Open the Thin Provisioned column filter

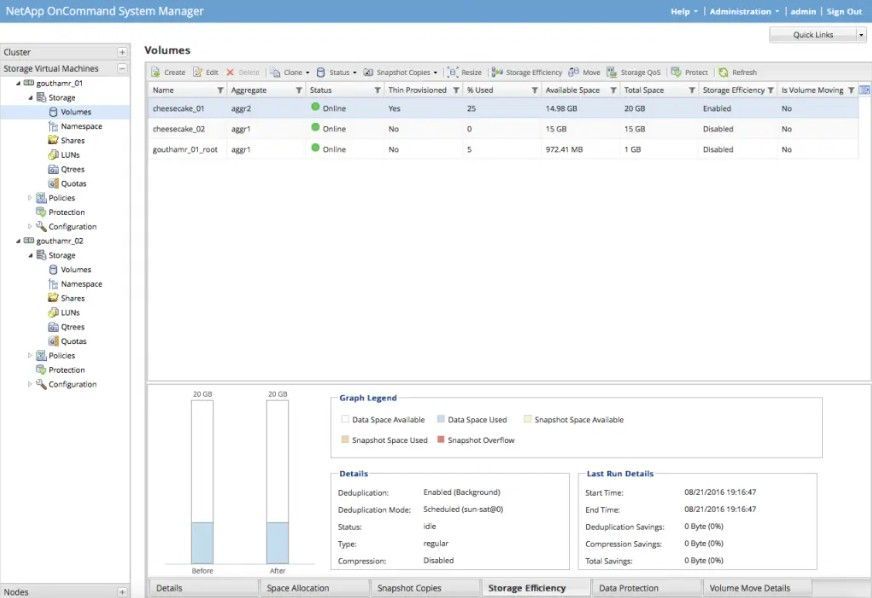(x=456, y=90)
